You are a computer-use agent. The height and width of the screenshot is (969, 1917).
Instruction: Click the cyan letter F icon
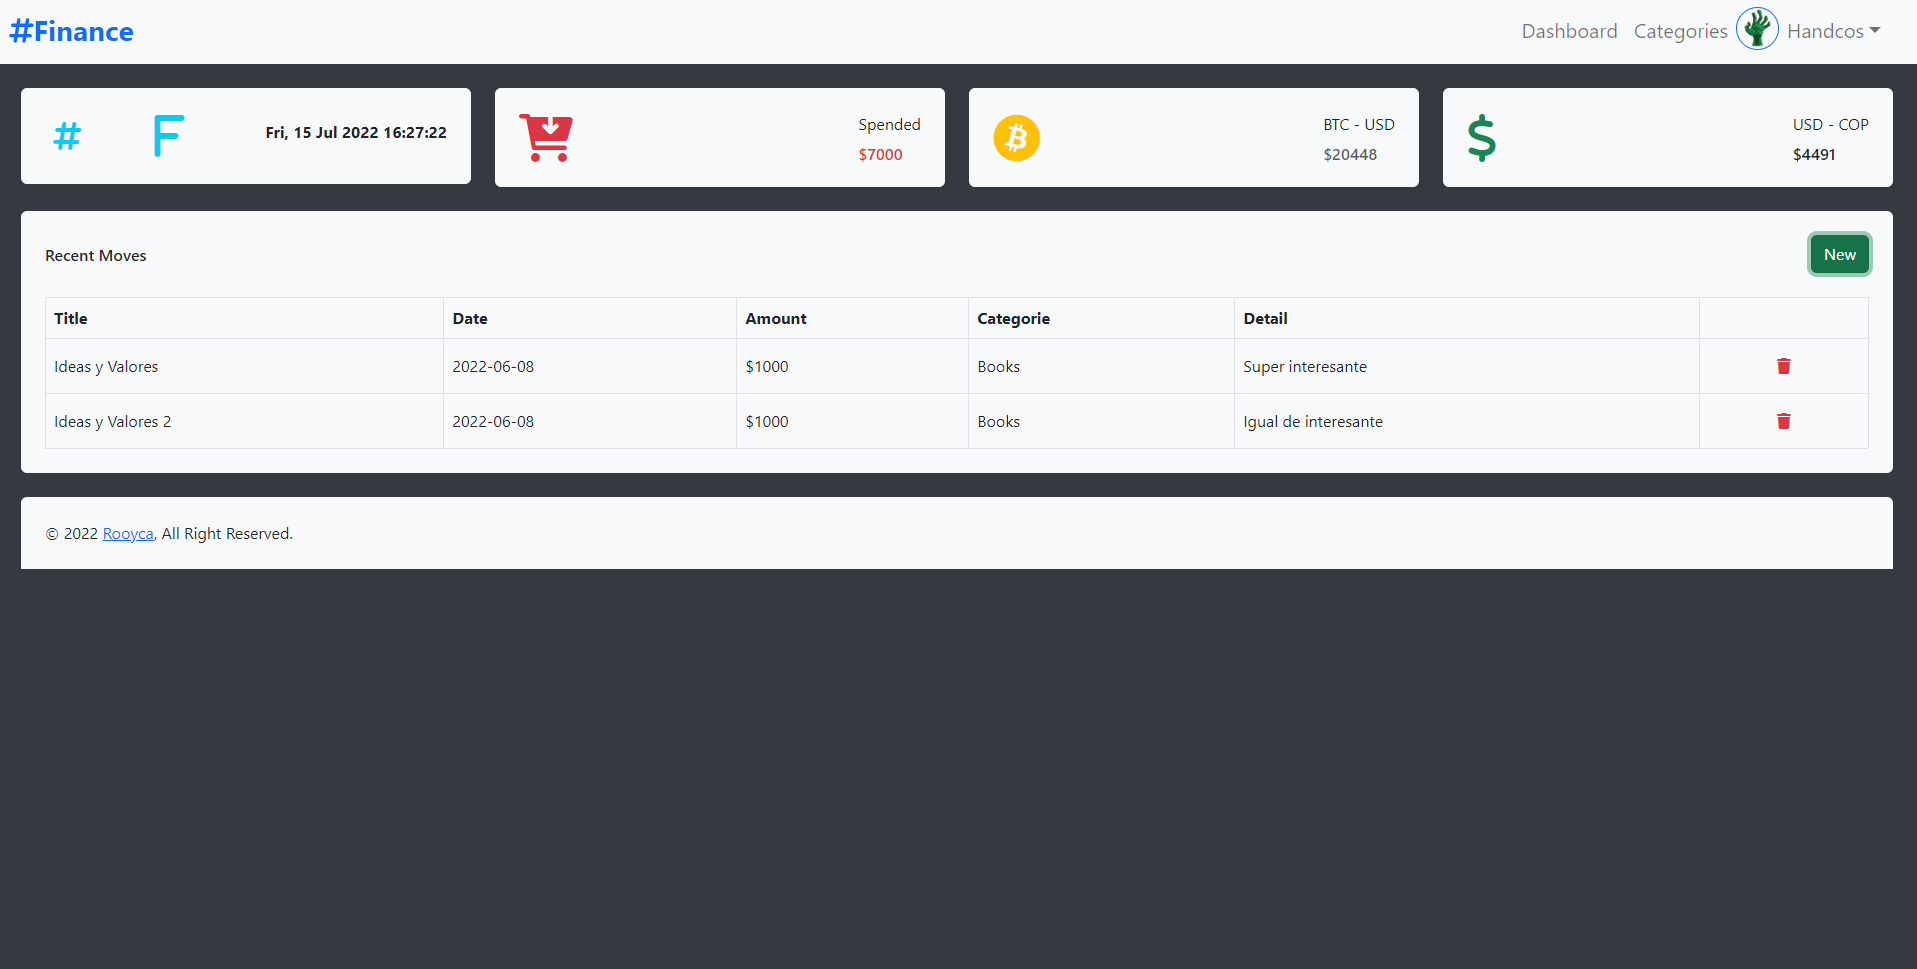pyautogui.click(x=168, y=136)
